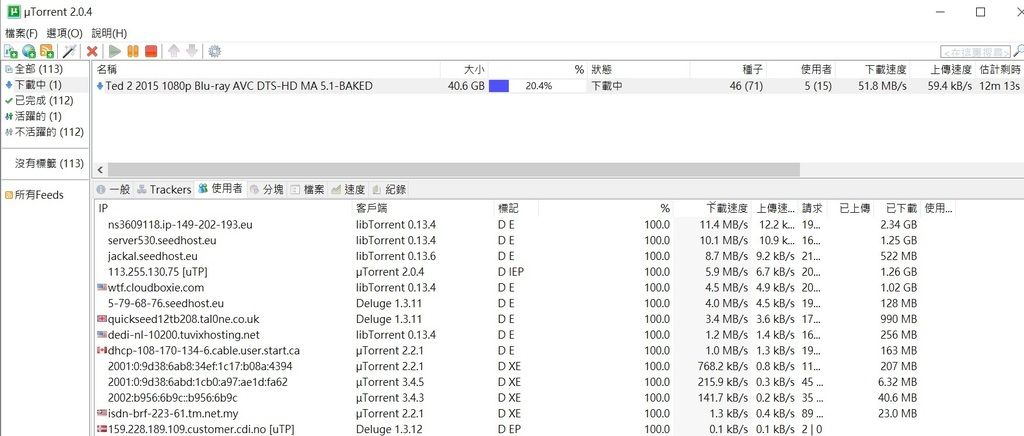
Task: Sort torrents by 狀態 column header
Action: pos(639,69)
